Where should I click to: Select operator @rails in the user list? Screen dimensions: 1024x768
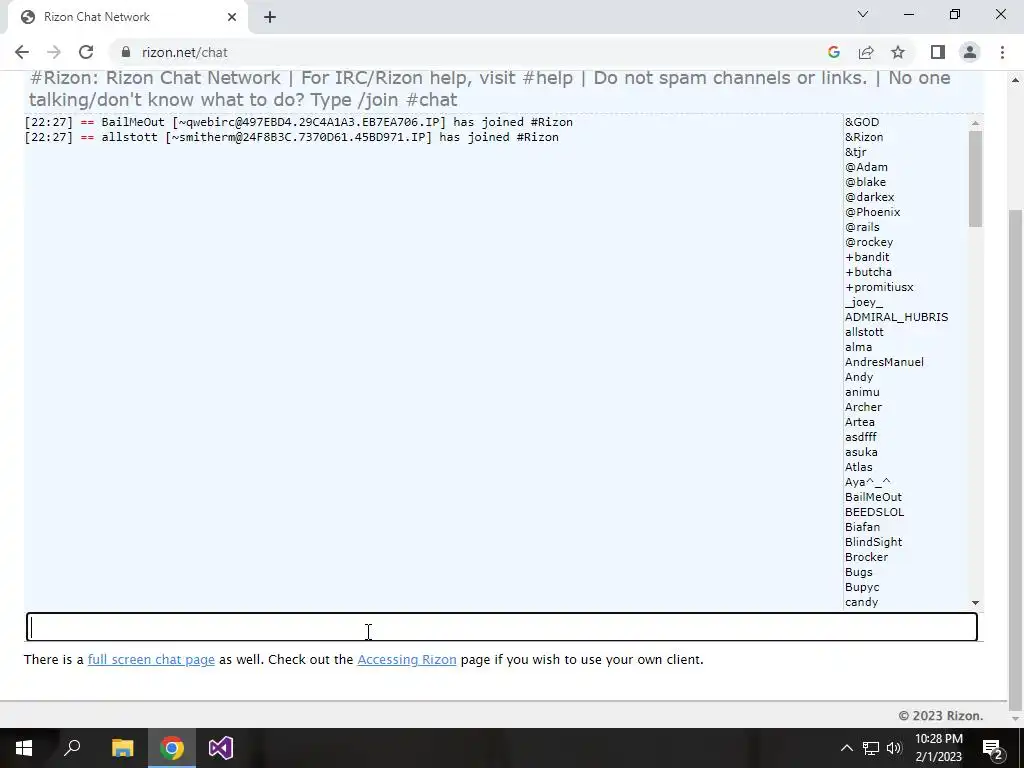(862, 227)
